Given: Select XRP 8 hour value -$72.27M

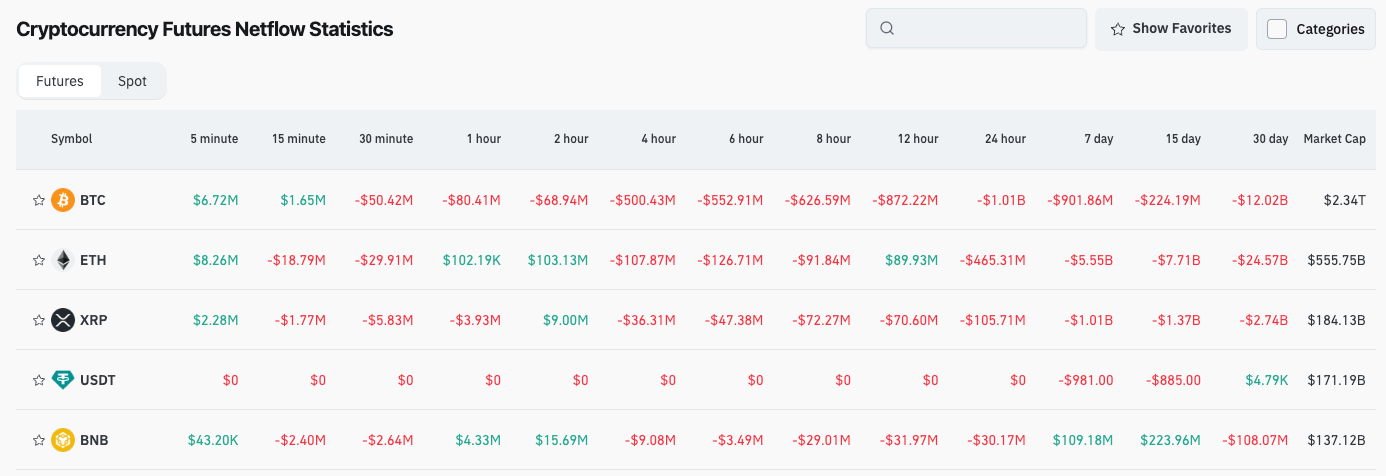Looking at the screenshot, I should [x=822, y=320].
